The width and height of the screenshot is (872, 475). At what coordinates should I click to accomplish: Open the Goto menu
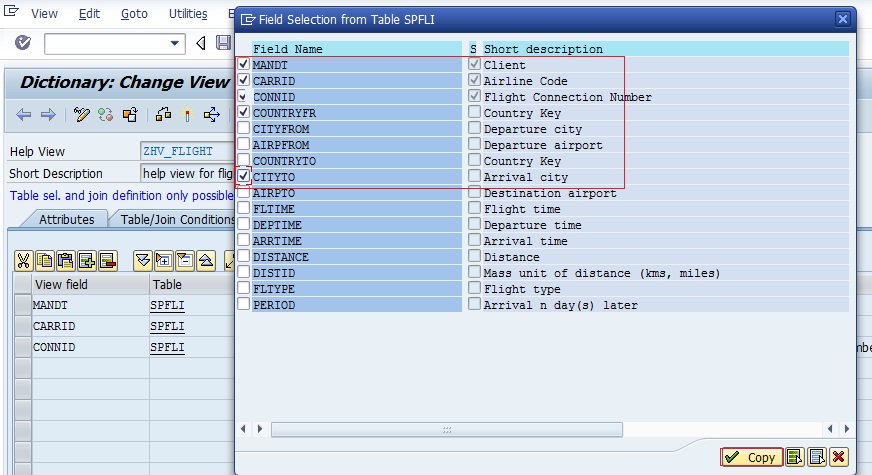click(134, 13)
